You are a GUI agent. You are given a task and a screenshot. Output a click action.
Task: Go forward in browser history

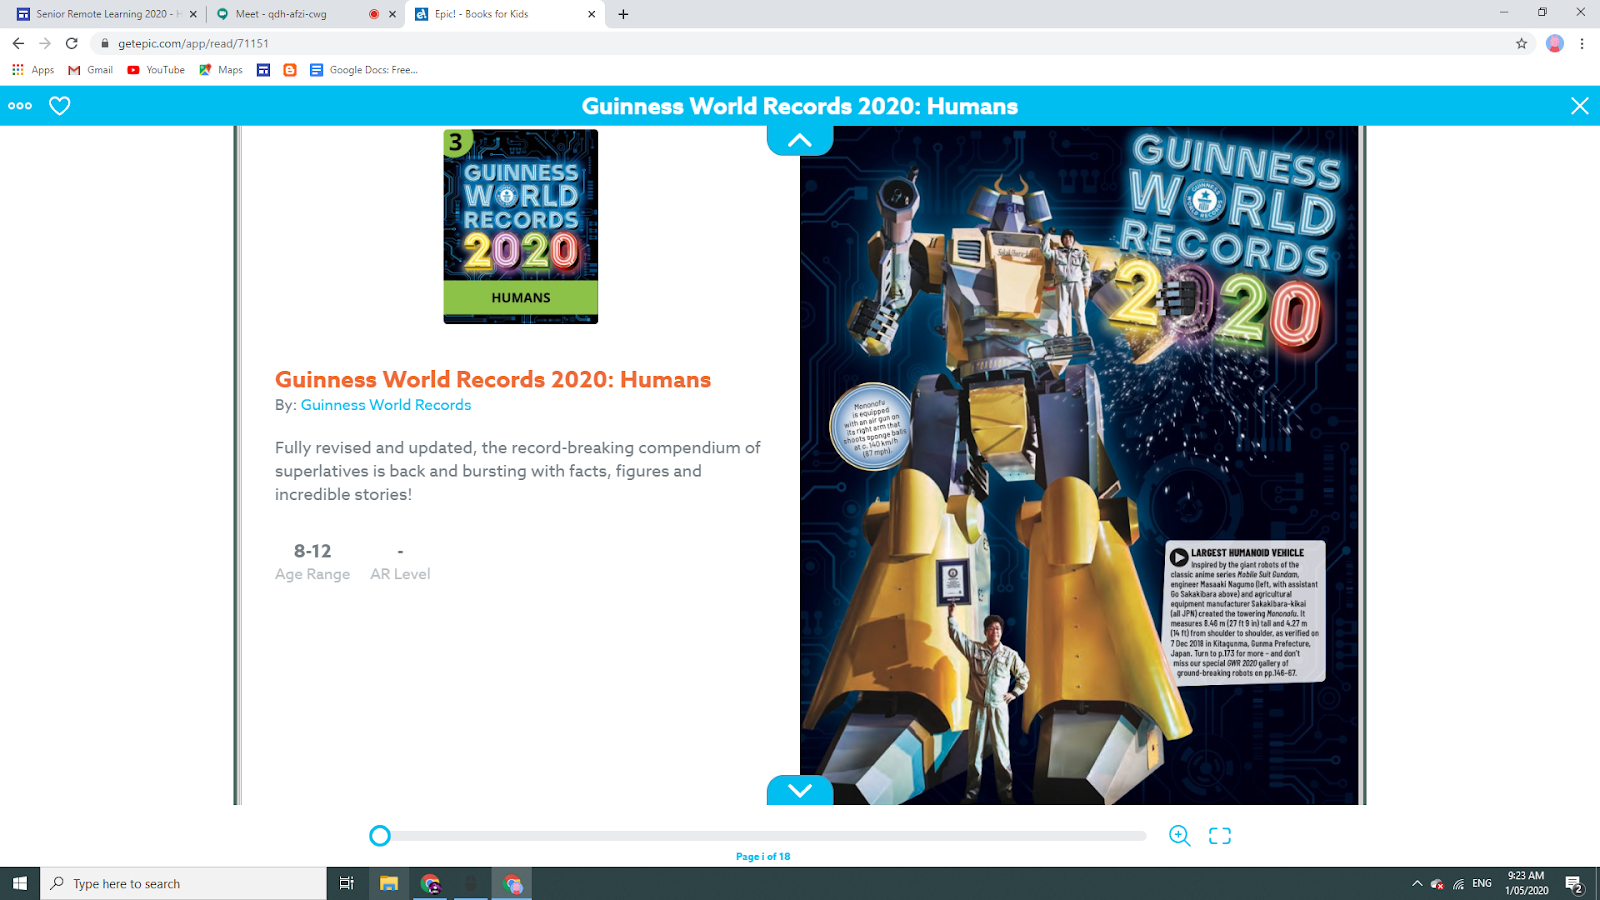(x=45, y=43)
